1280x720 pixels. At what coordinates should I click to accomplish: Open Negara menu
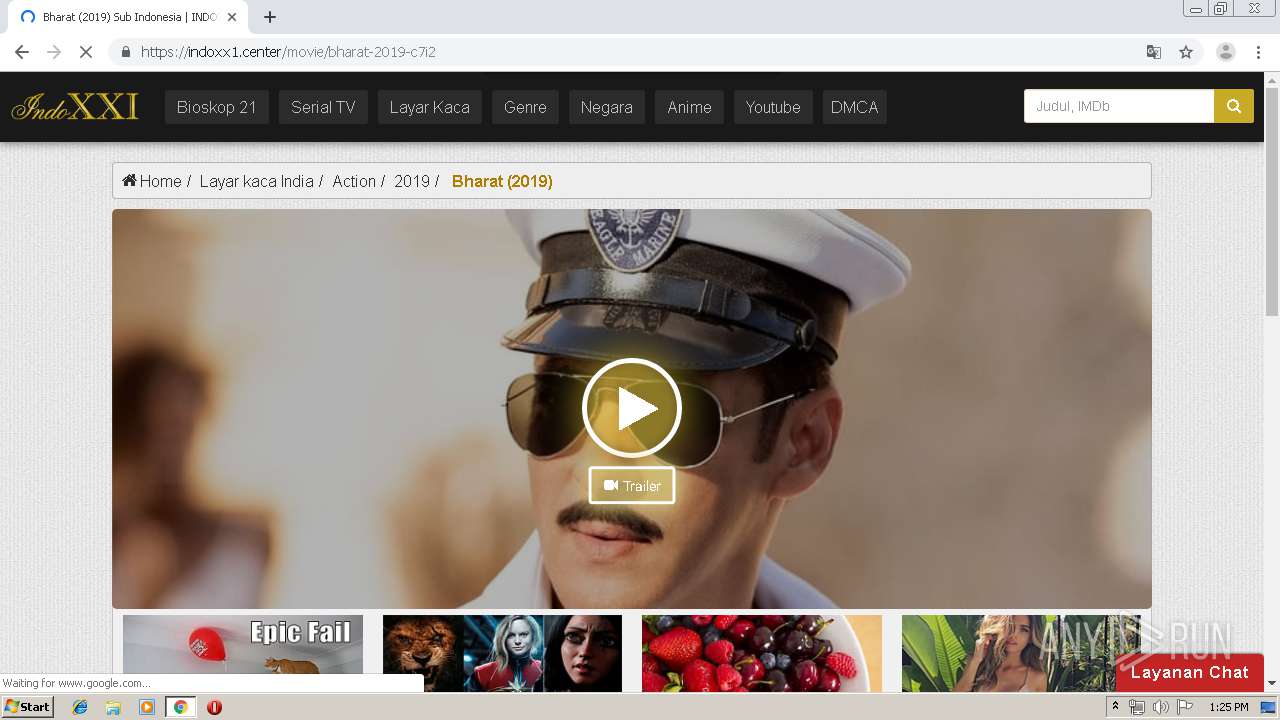point(607,107)
